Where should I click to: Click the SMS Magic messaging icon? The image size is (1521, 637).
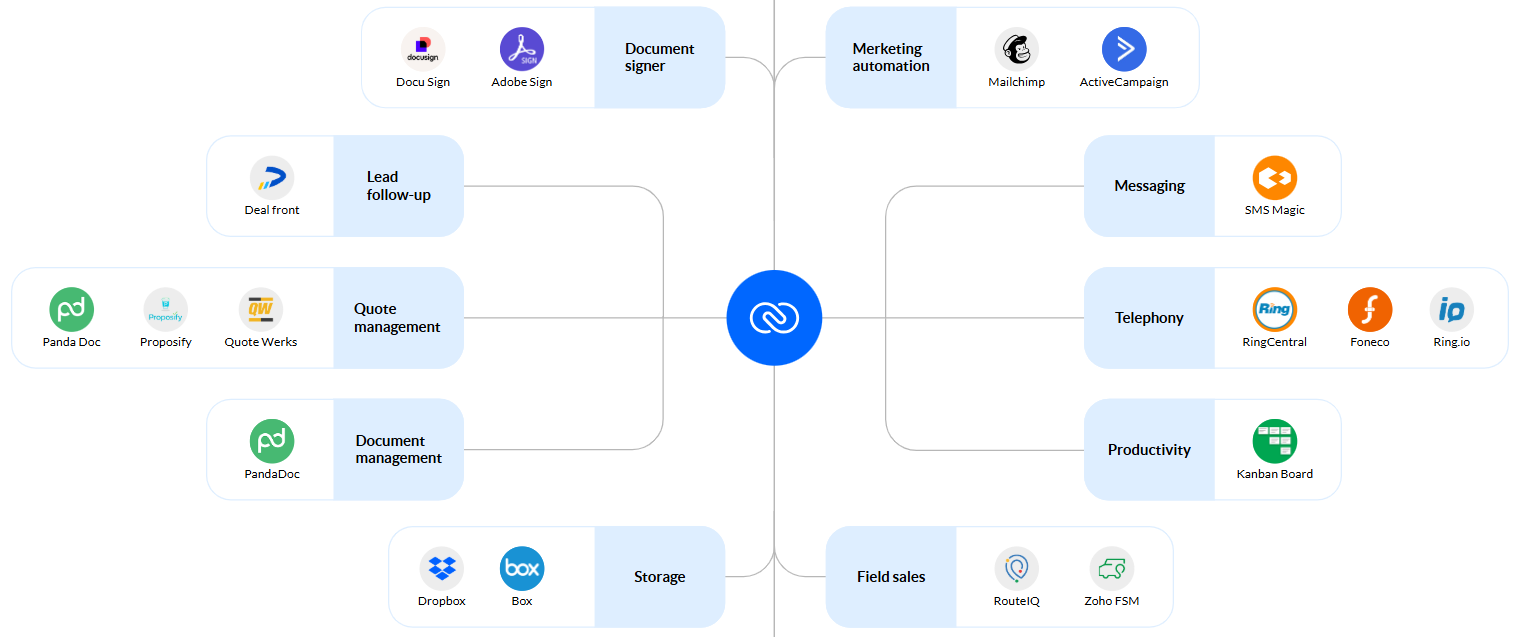pyautogui.click(x=1274, y=176)
